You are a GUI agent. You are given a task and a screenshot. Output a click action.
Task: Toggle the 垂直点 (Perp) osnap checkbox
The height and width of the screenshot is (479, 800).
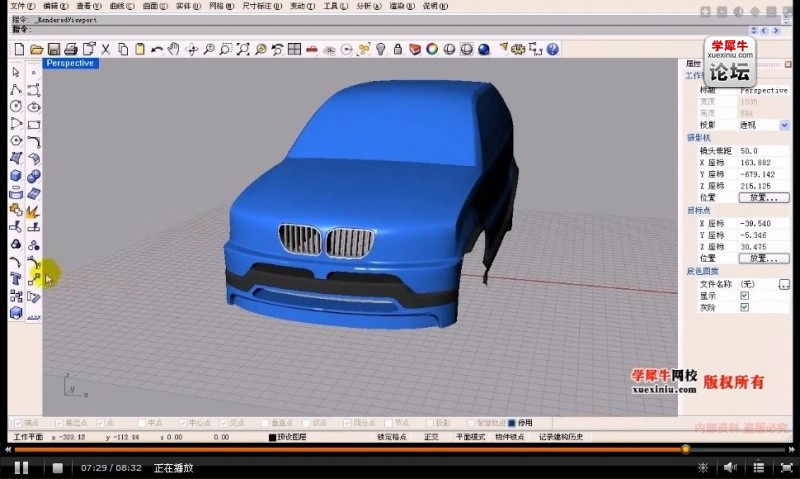(265, 423)
